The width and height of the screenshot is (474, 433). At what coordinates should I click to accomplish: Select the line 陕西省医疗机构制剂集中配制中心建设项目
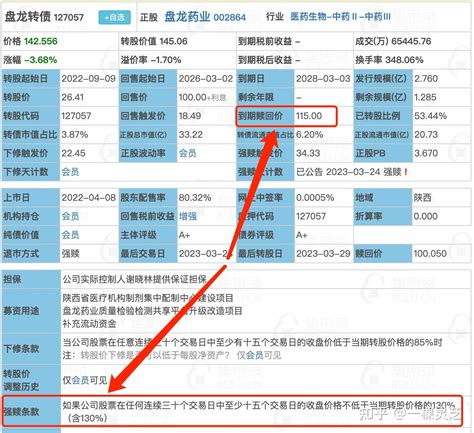[148, 298]
